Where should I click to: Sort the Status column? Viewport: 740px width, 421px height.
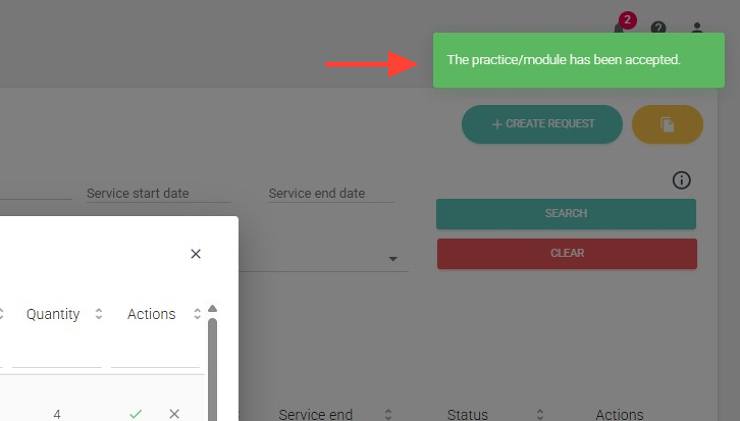539,414
